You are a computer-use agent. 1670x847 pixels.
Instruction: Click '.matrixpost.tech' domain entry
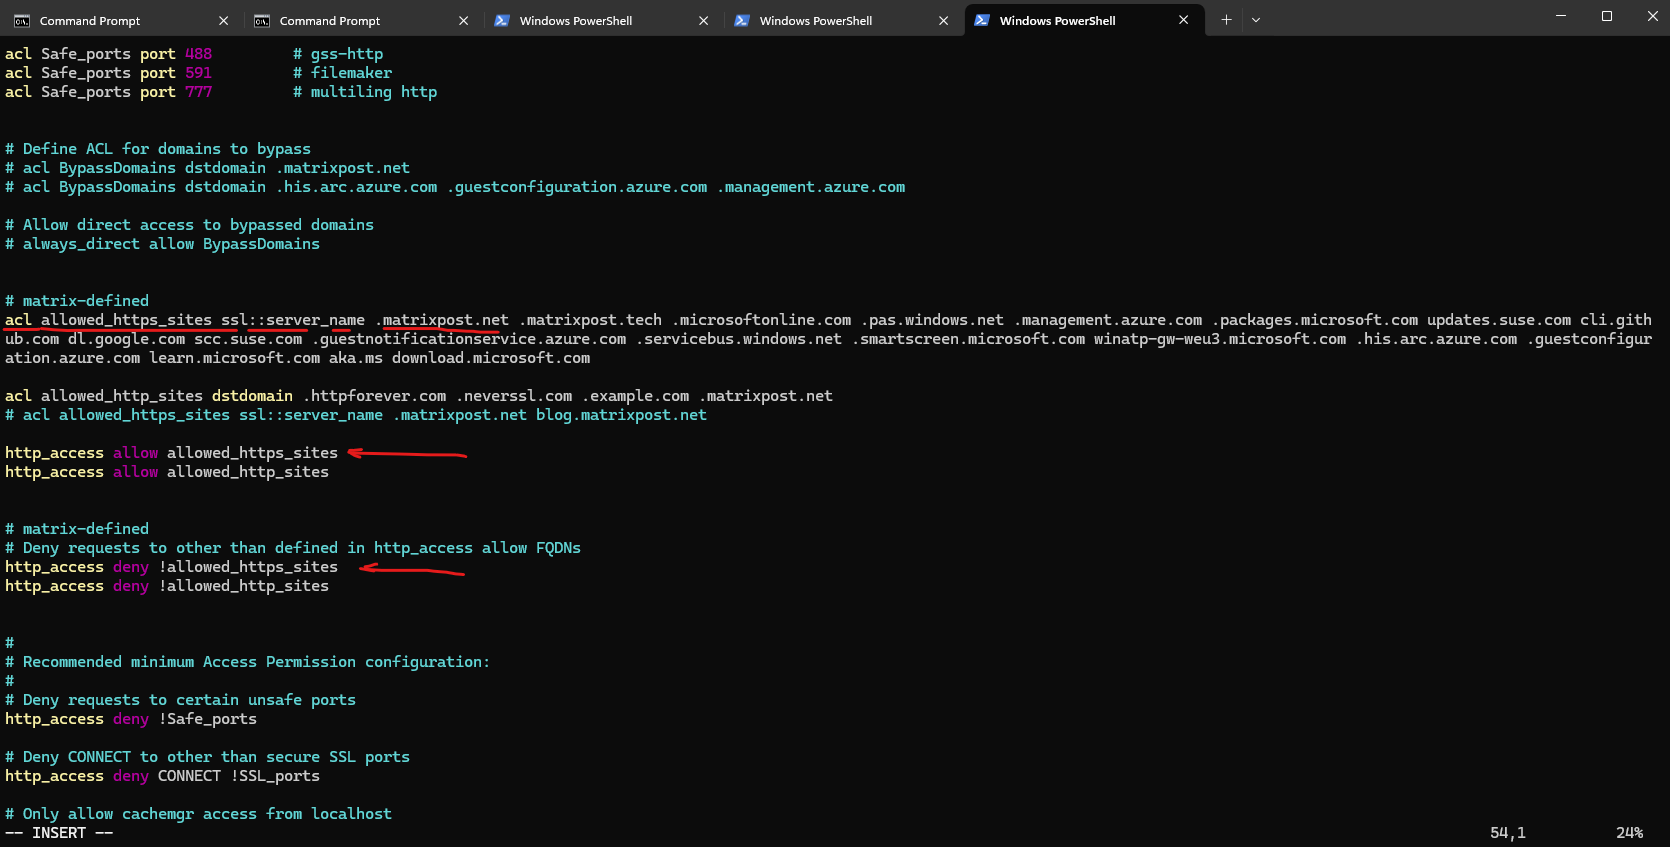pyautogui.click(x=590, y=320)
